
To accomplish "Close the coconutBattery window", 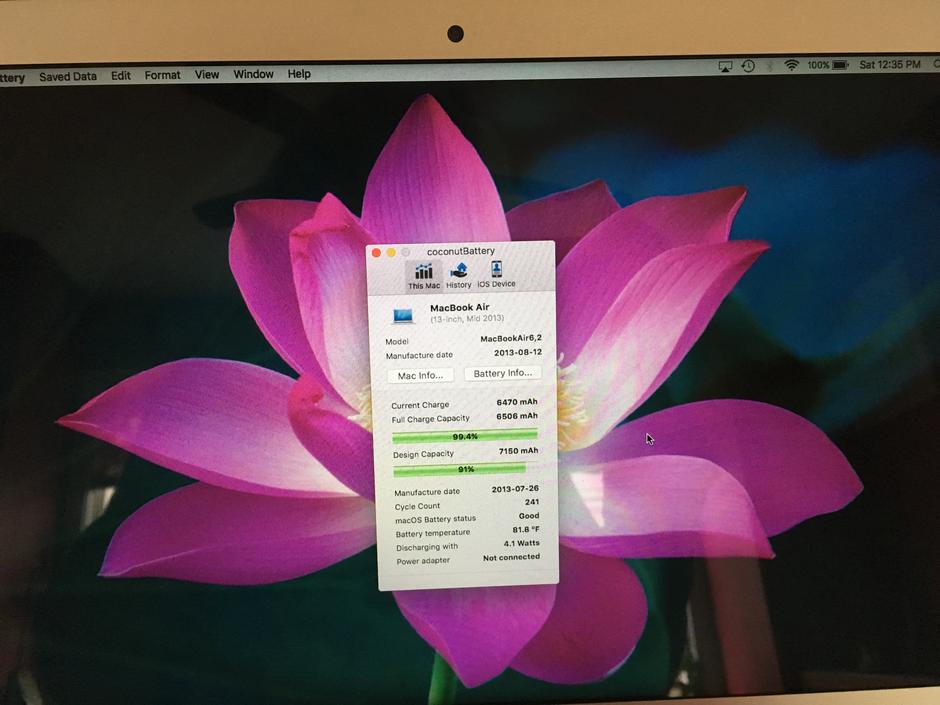I will click(x=376, y=253).
